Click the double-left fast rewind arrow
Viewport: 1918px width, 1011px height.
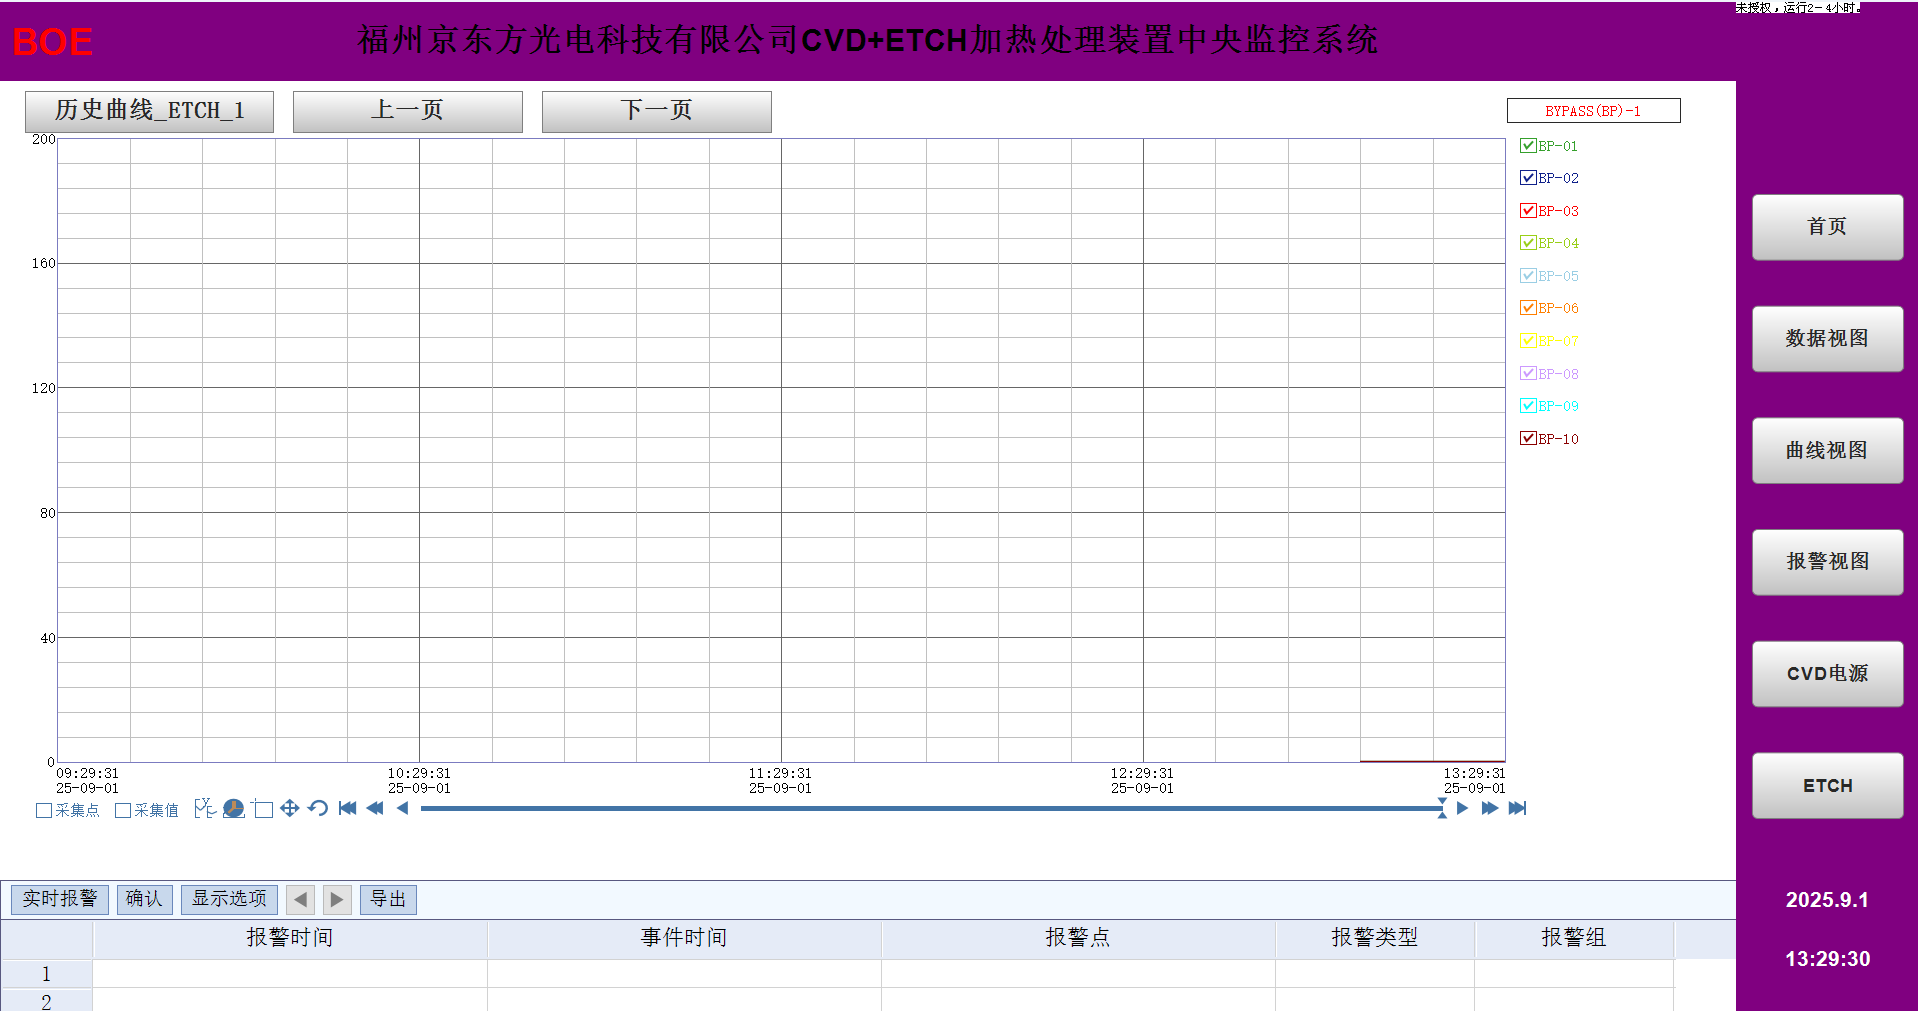[x=375, y=808]
